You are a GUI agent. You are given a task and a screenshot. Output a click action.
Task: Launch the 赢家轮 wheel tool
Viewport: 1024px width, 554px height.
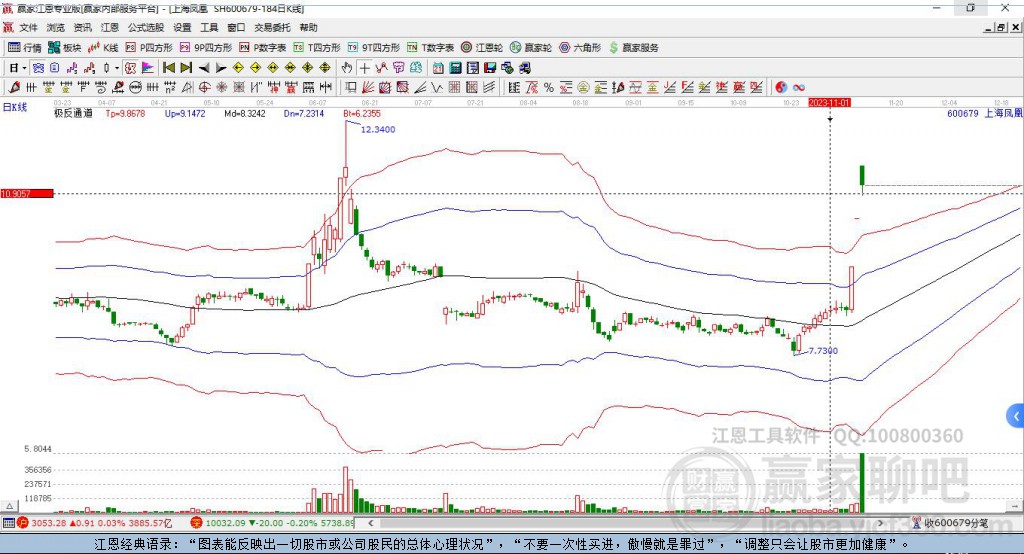(531, 48)
